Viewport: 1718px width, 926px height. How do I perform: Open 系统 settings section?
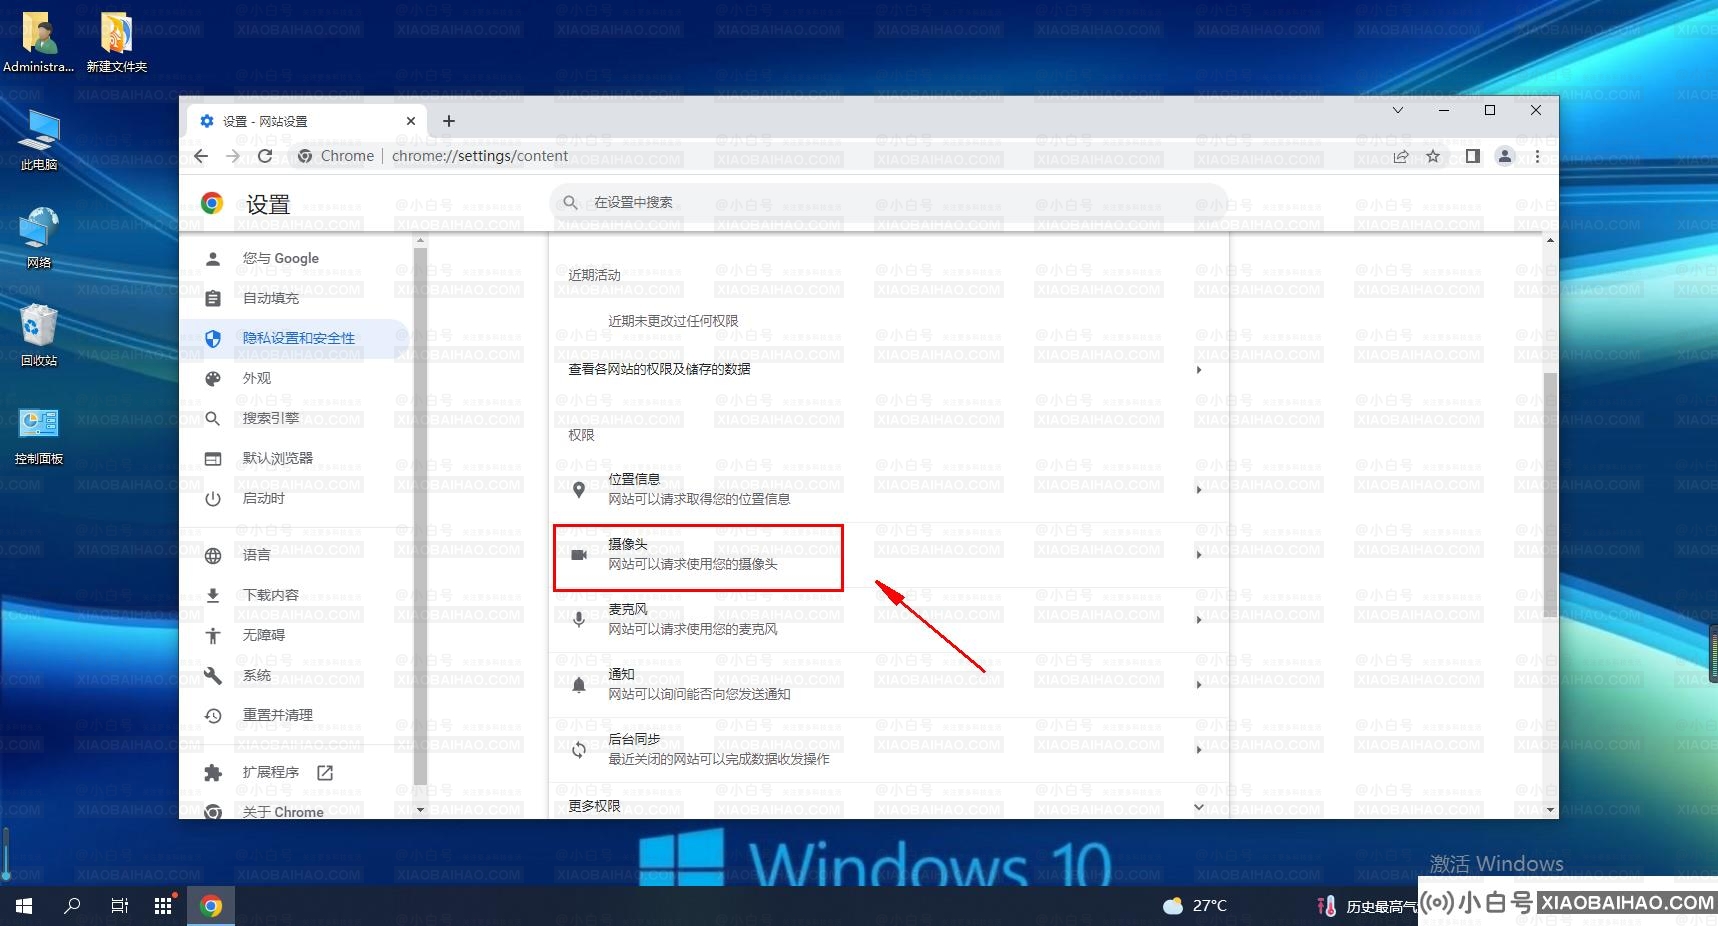click(x=296, y=675)
